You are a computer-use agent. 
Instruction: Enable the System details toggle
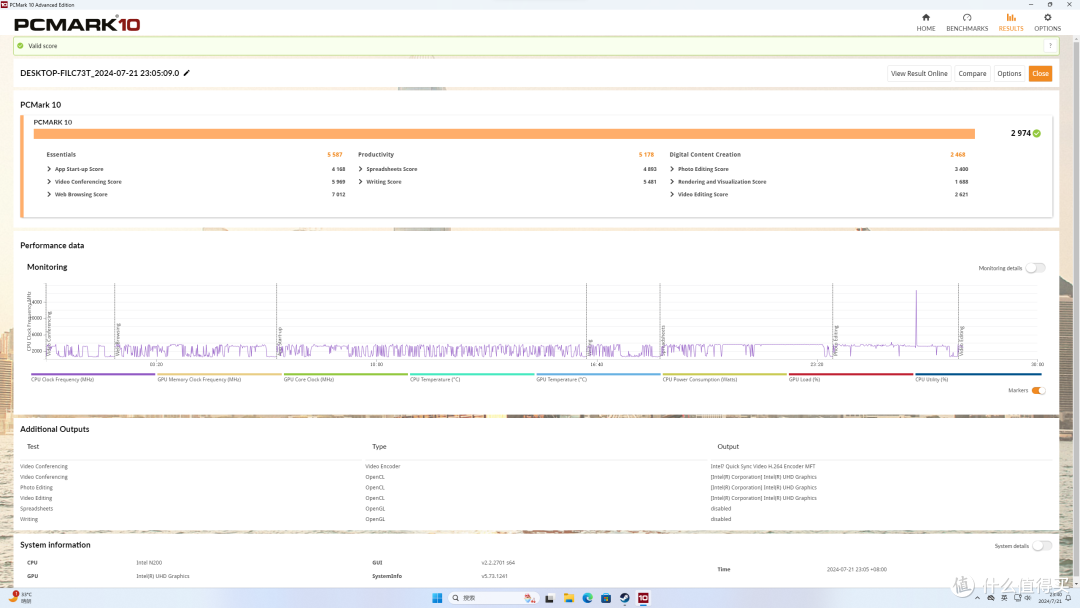(x=1041, y=546)
